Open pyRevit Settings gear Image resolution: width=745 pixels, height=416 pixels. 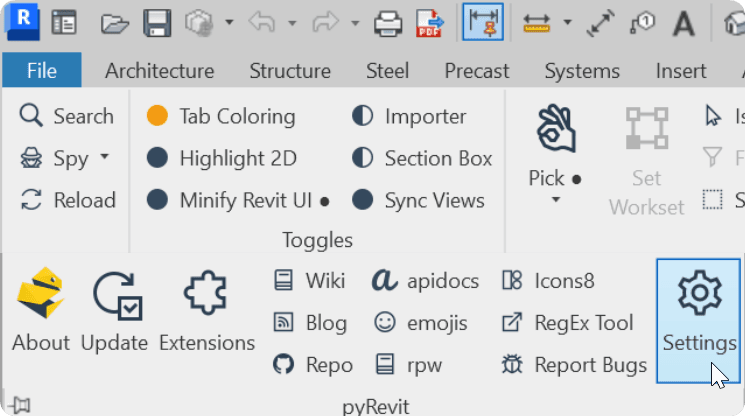pos(698,321)
